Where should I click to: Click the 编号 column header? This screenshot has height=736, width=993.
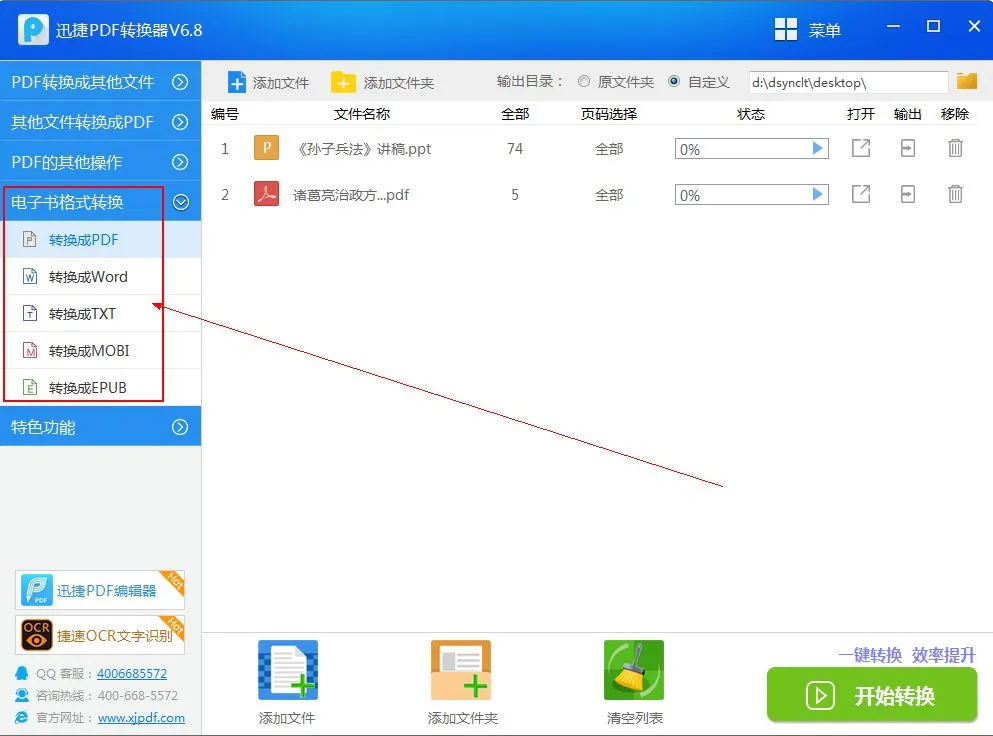(225, 114)
